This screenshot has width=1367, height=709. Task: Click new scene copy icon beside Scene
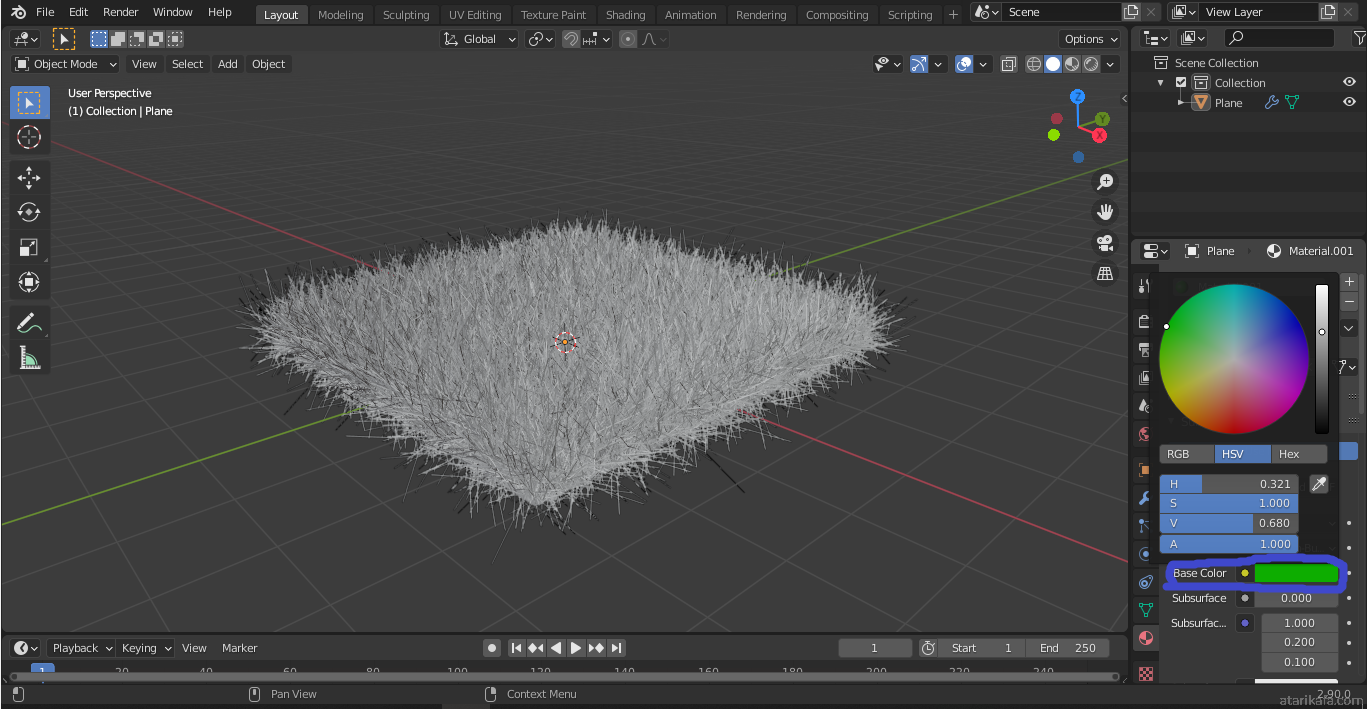point(1131,12)
